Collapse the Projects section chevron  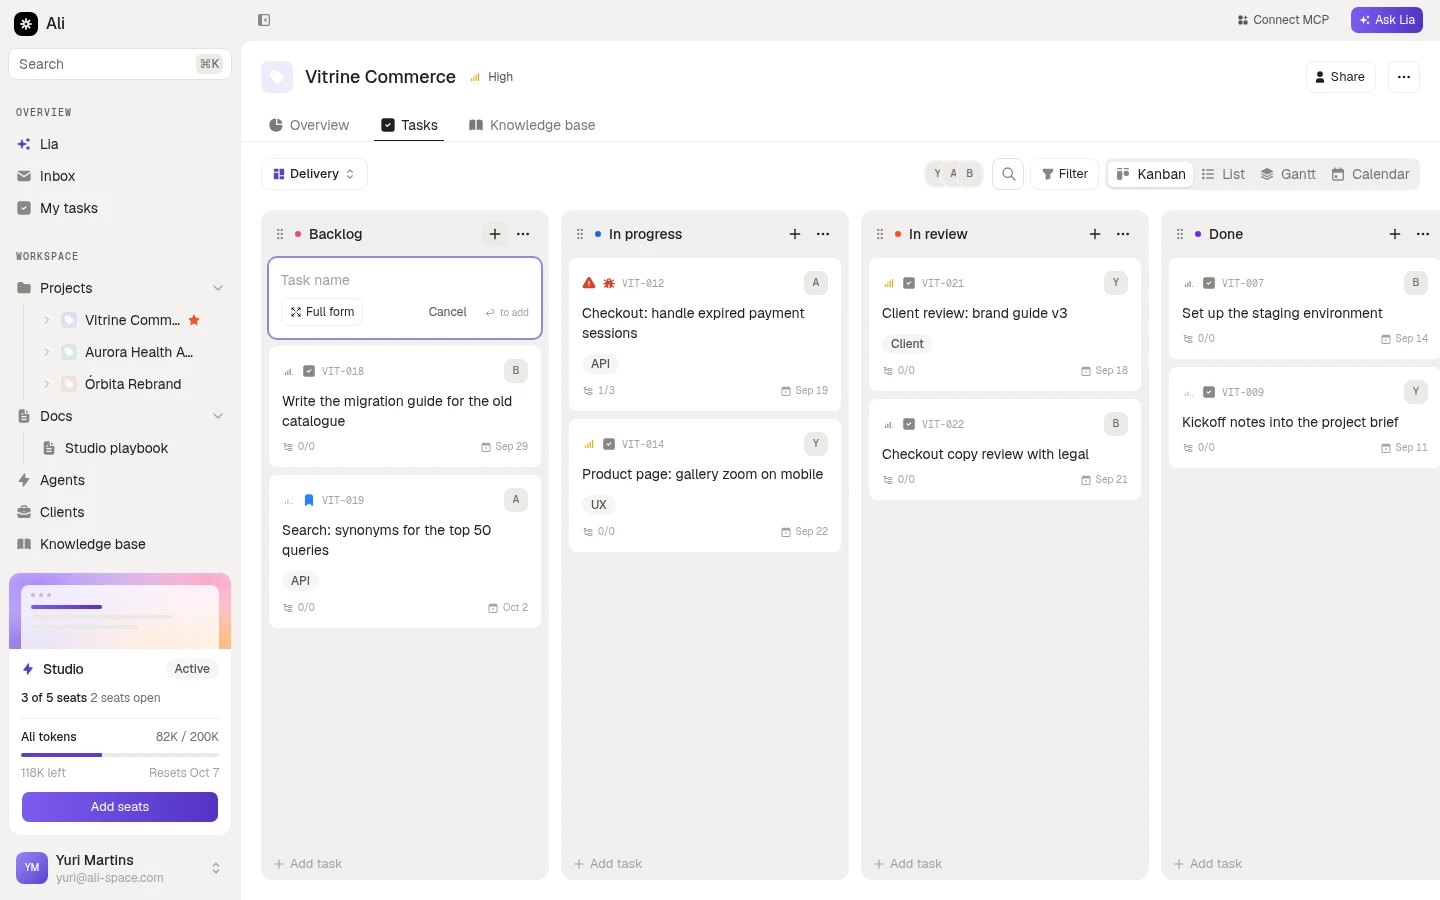(x=218, y=288)
